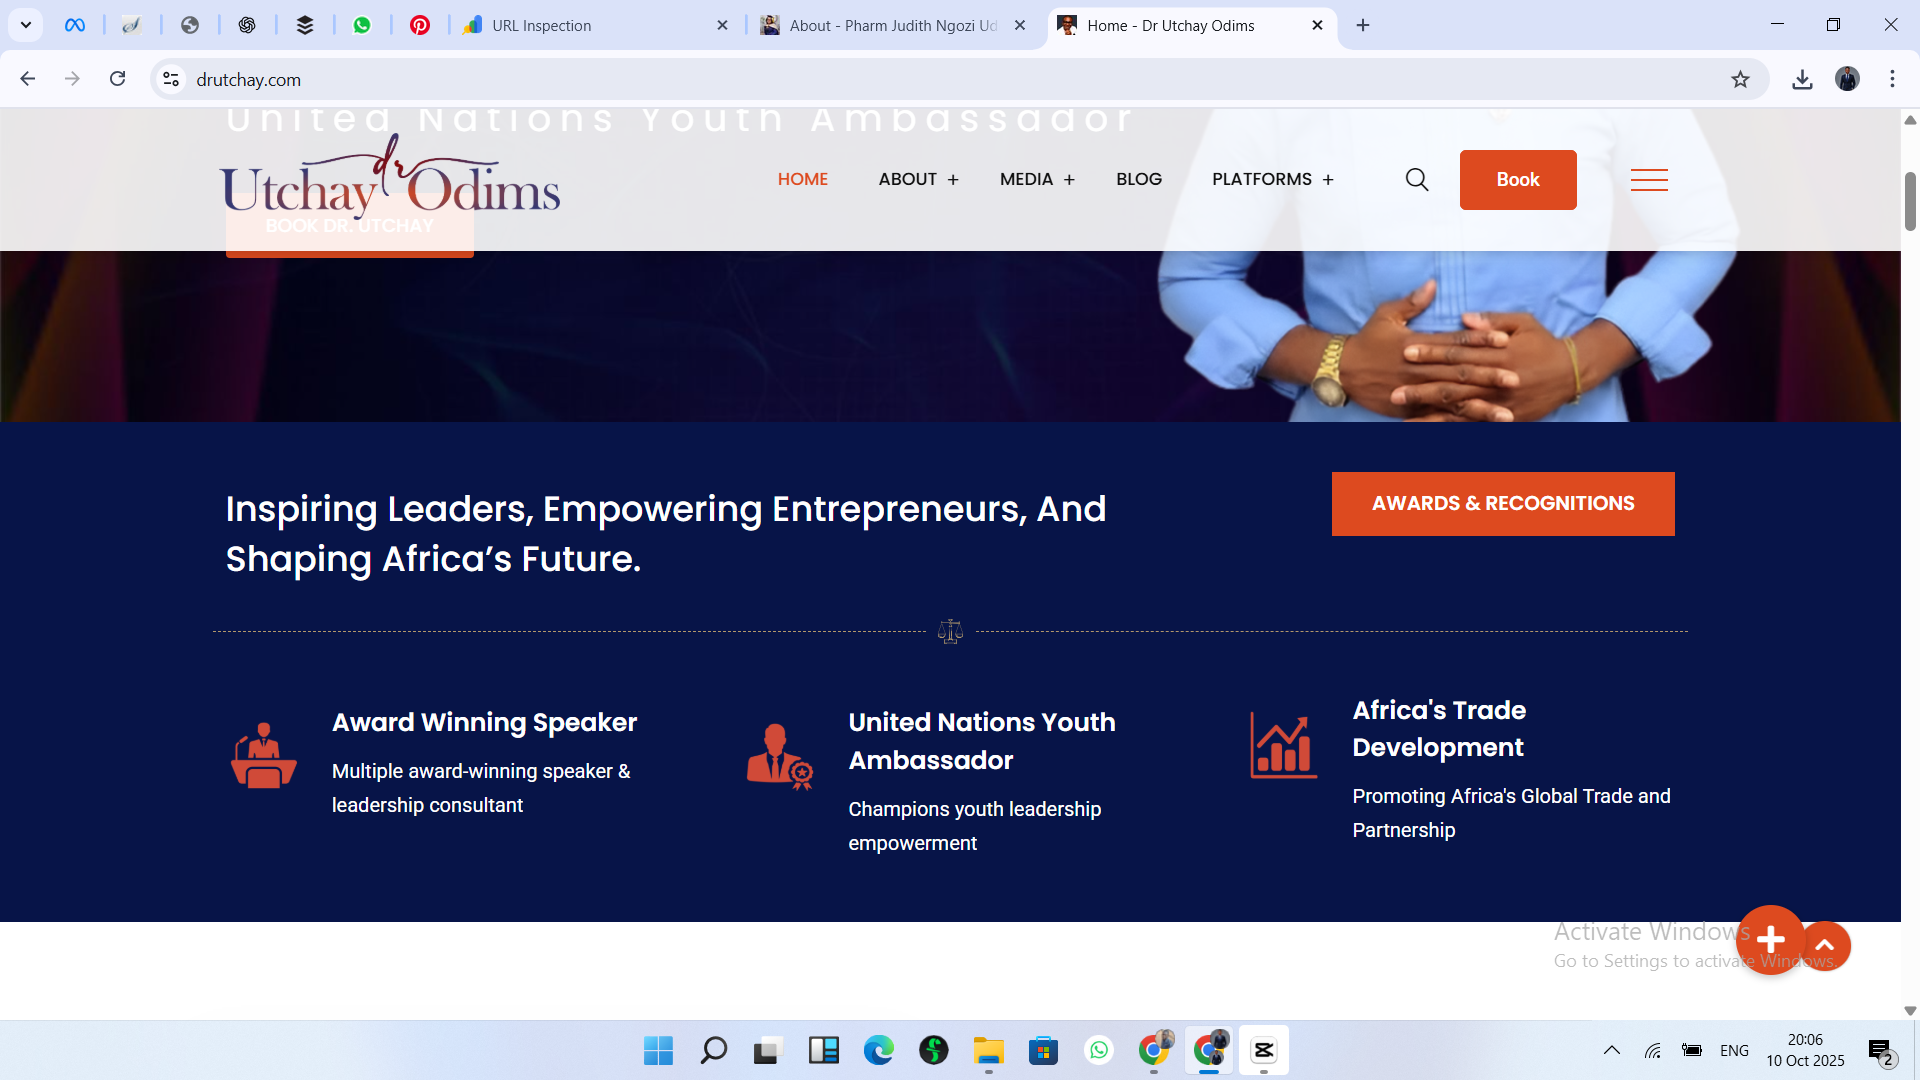
Task: Click the orange Book button
Action: 1518,180
